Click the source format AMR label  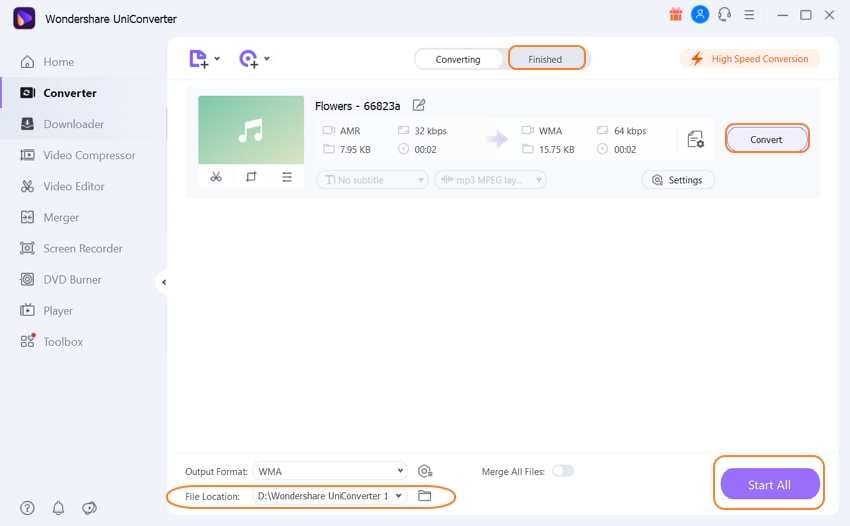click(350, 131)
